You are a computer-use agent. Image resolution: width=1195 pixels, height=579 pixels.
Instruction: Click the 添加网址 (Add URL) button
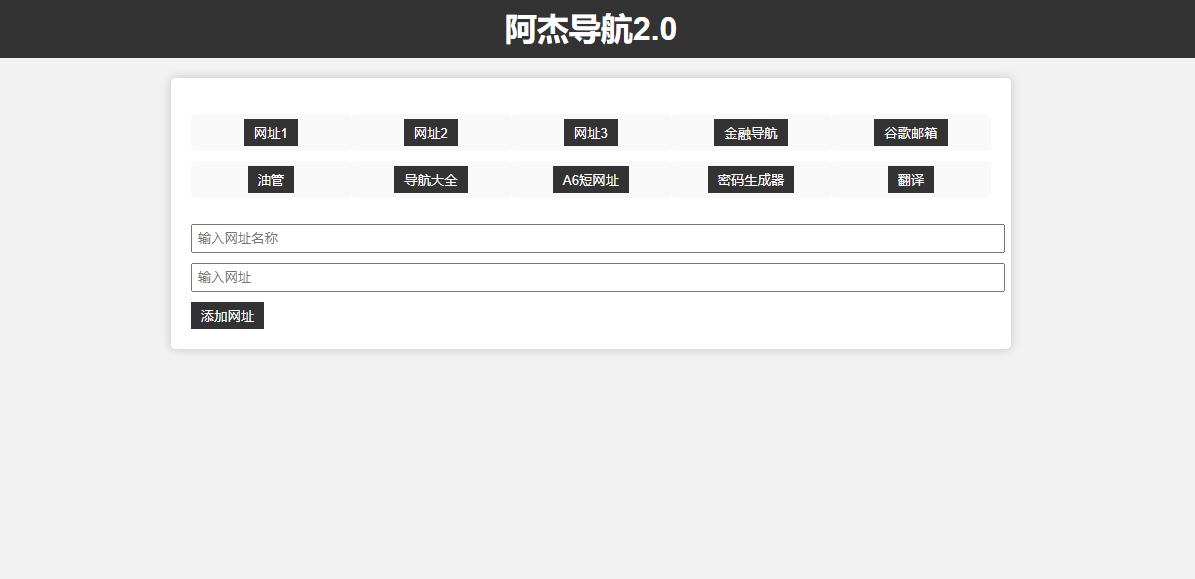tap(227, 315)
